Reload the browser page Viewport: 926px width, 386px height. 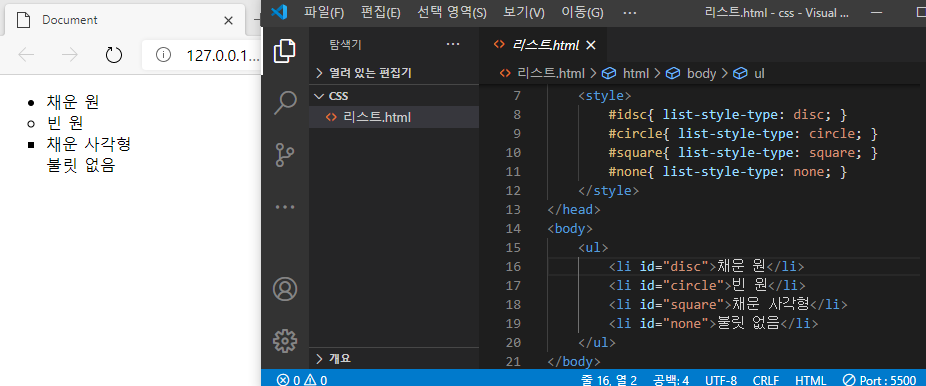[113, 55]
